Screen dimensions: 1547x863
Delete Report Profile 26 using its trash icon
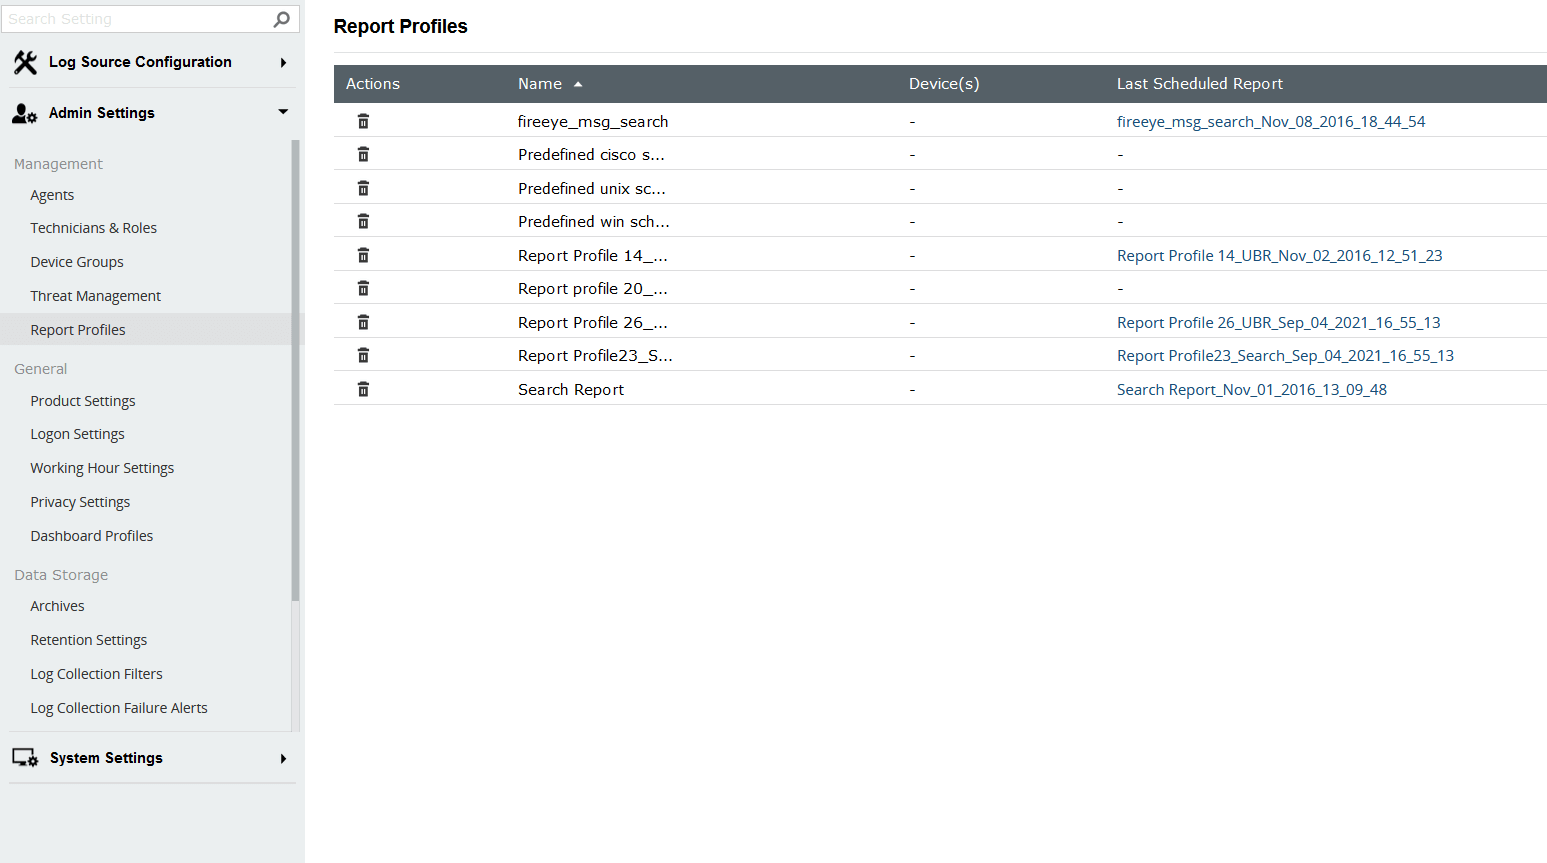tap(362, 321)
